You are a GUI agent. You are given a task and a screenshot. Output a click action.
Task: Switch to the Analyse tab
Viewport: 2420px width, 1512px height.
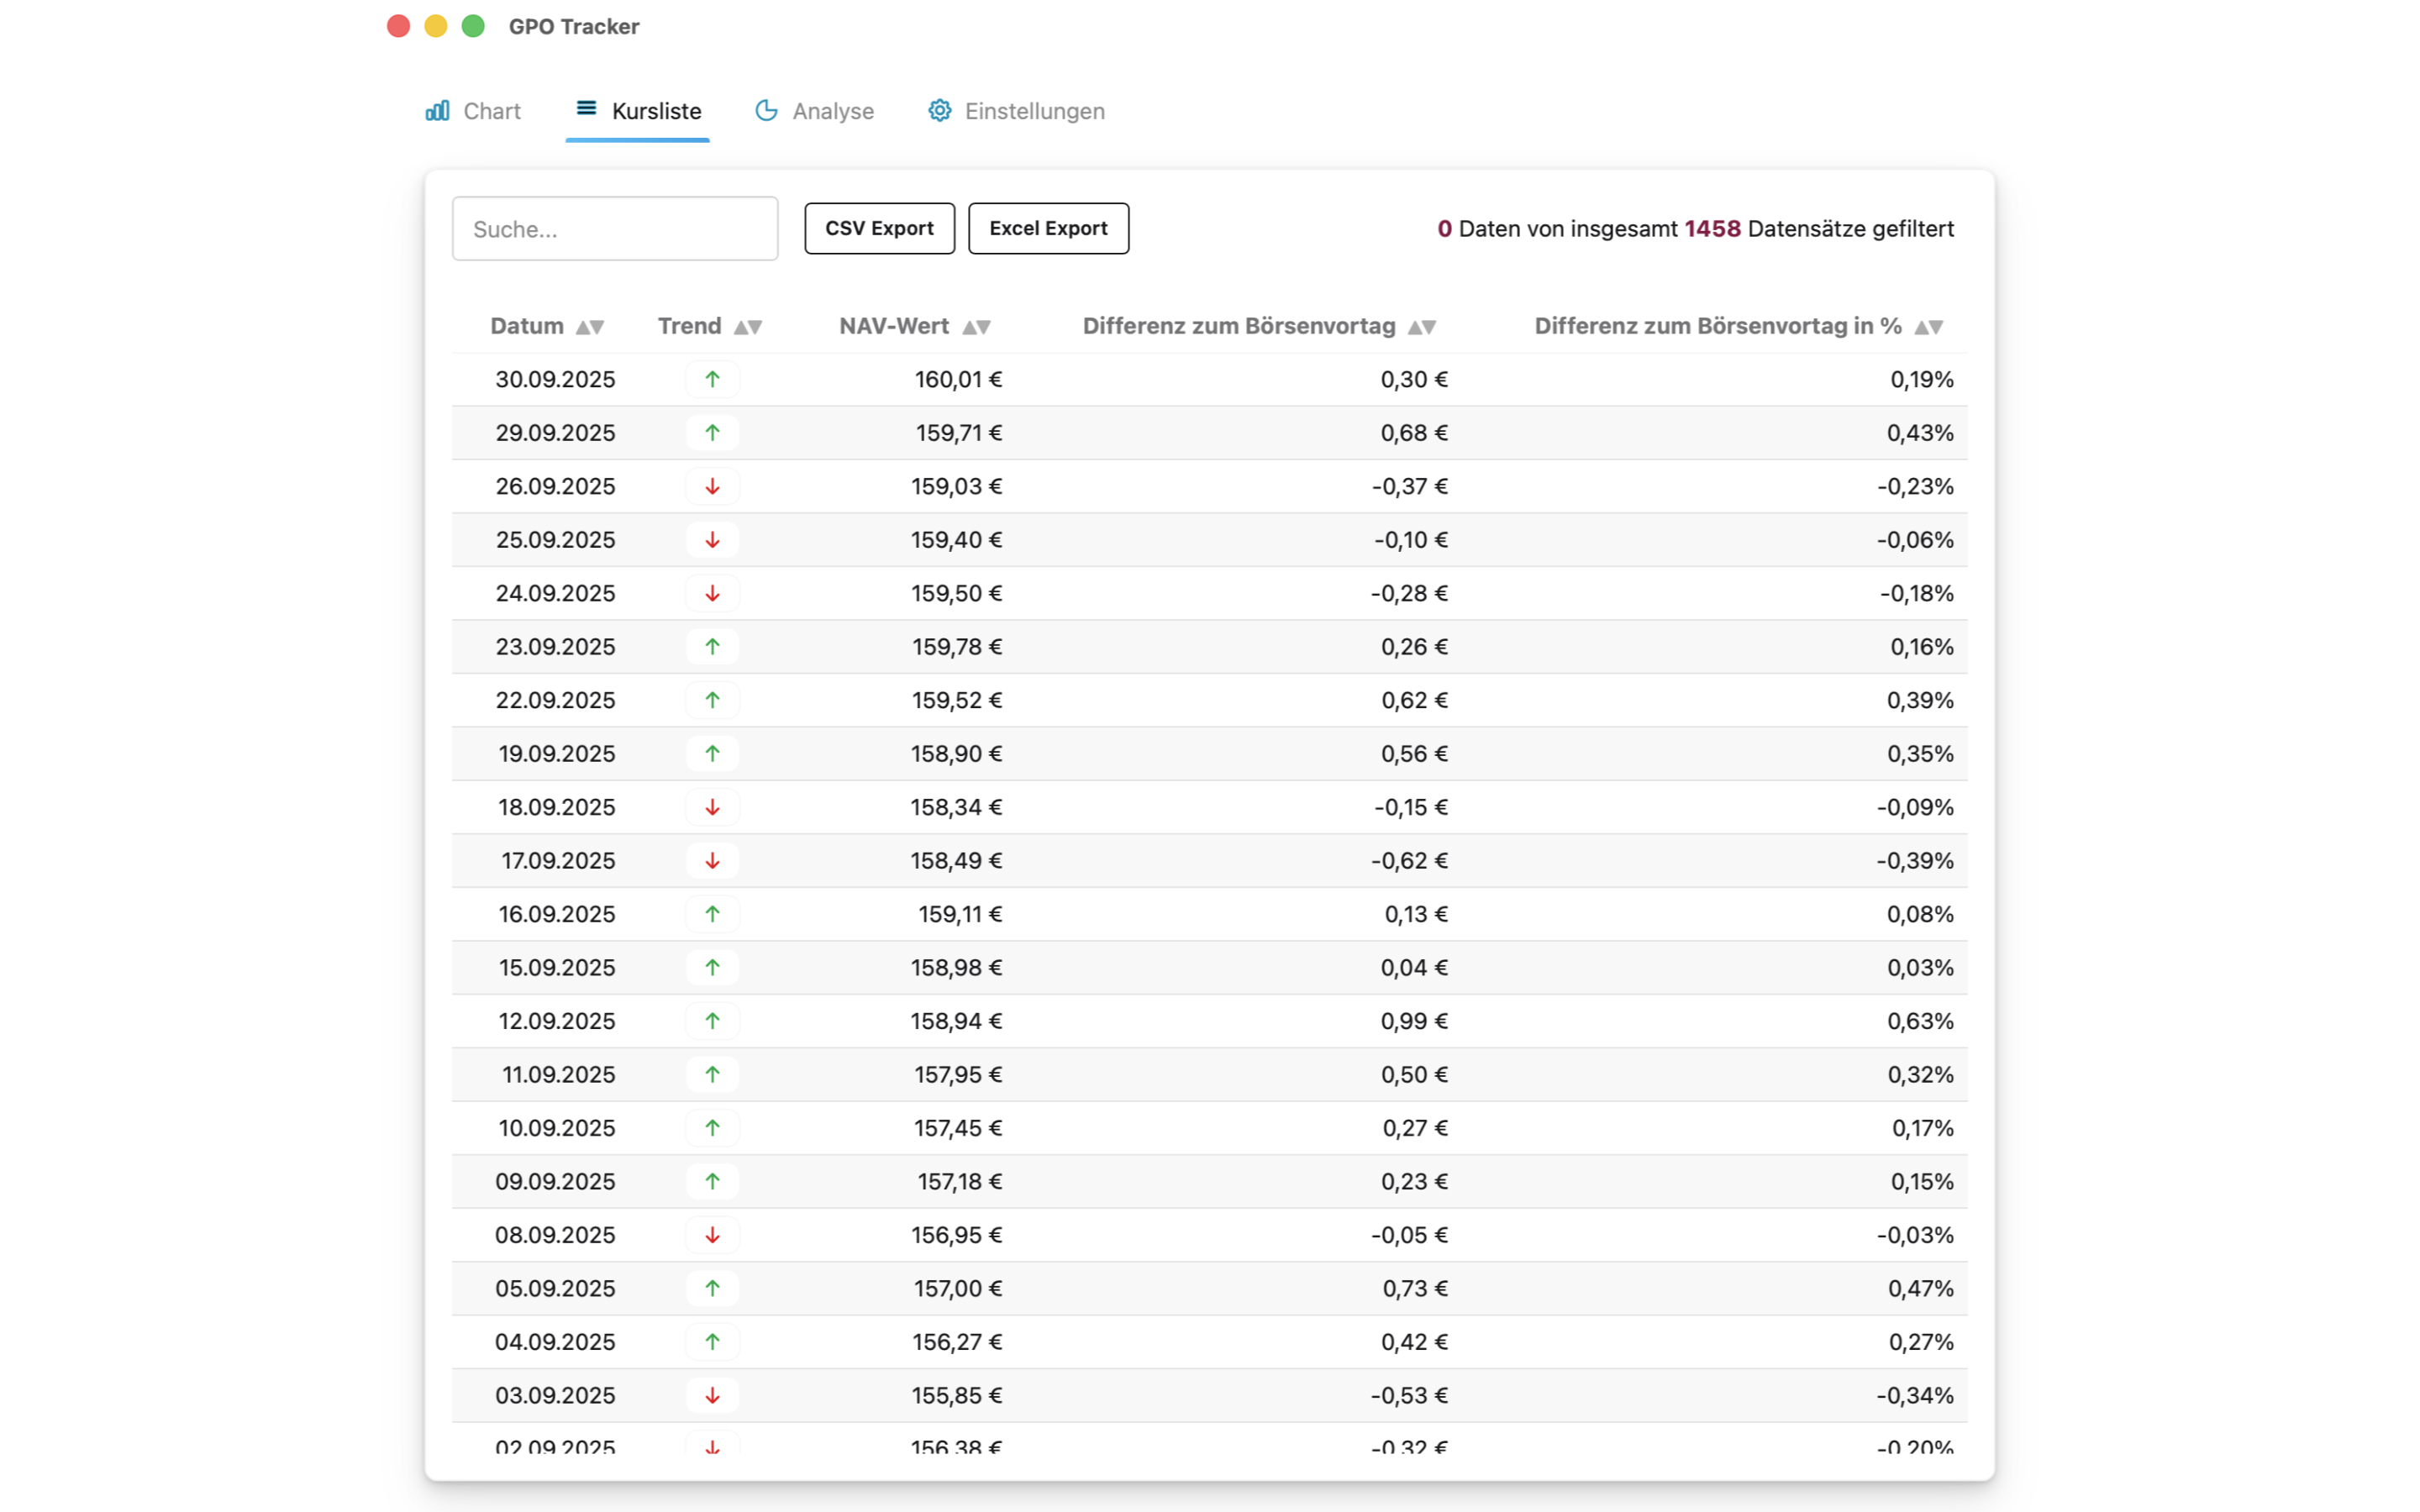click(832, 111)
